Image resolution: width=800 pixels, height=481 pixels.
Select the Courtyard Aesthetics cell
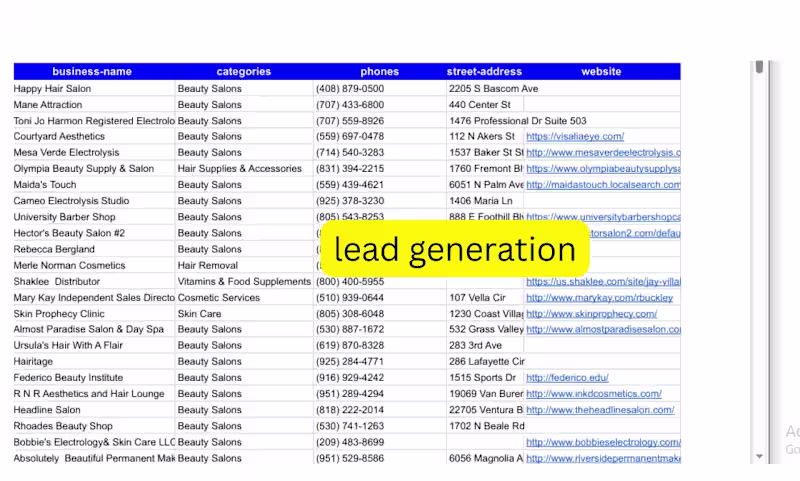[94, 137]
